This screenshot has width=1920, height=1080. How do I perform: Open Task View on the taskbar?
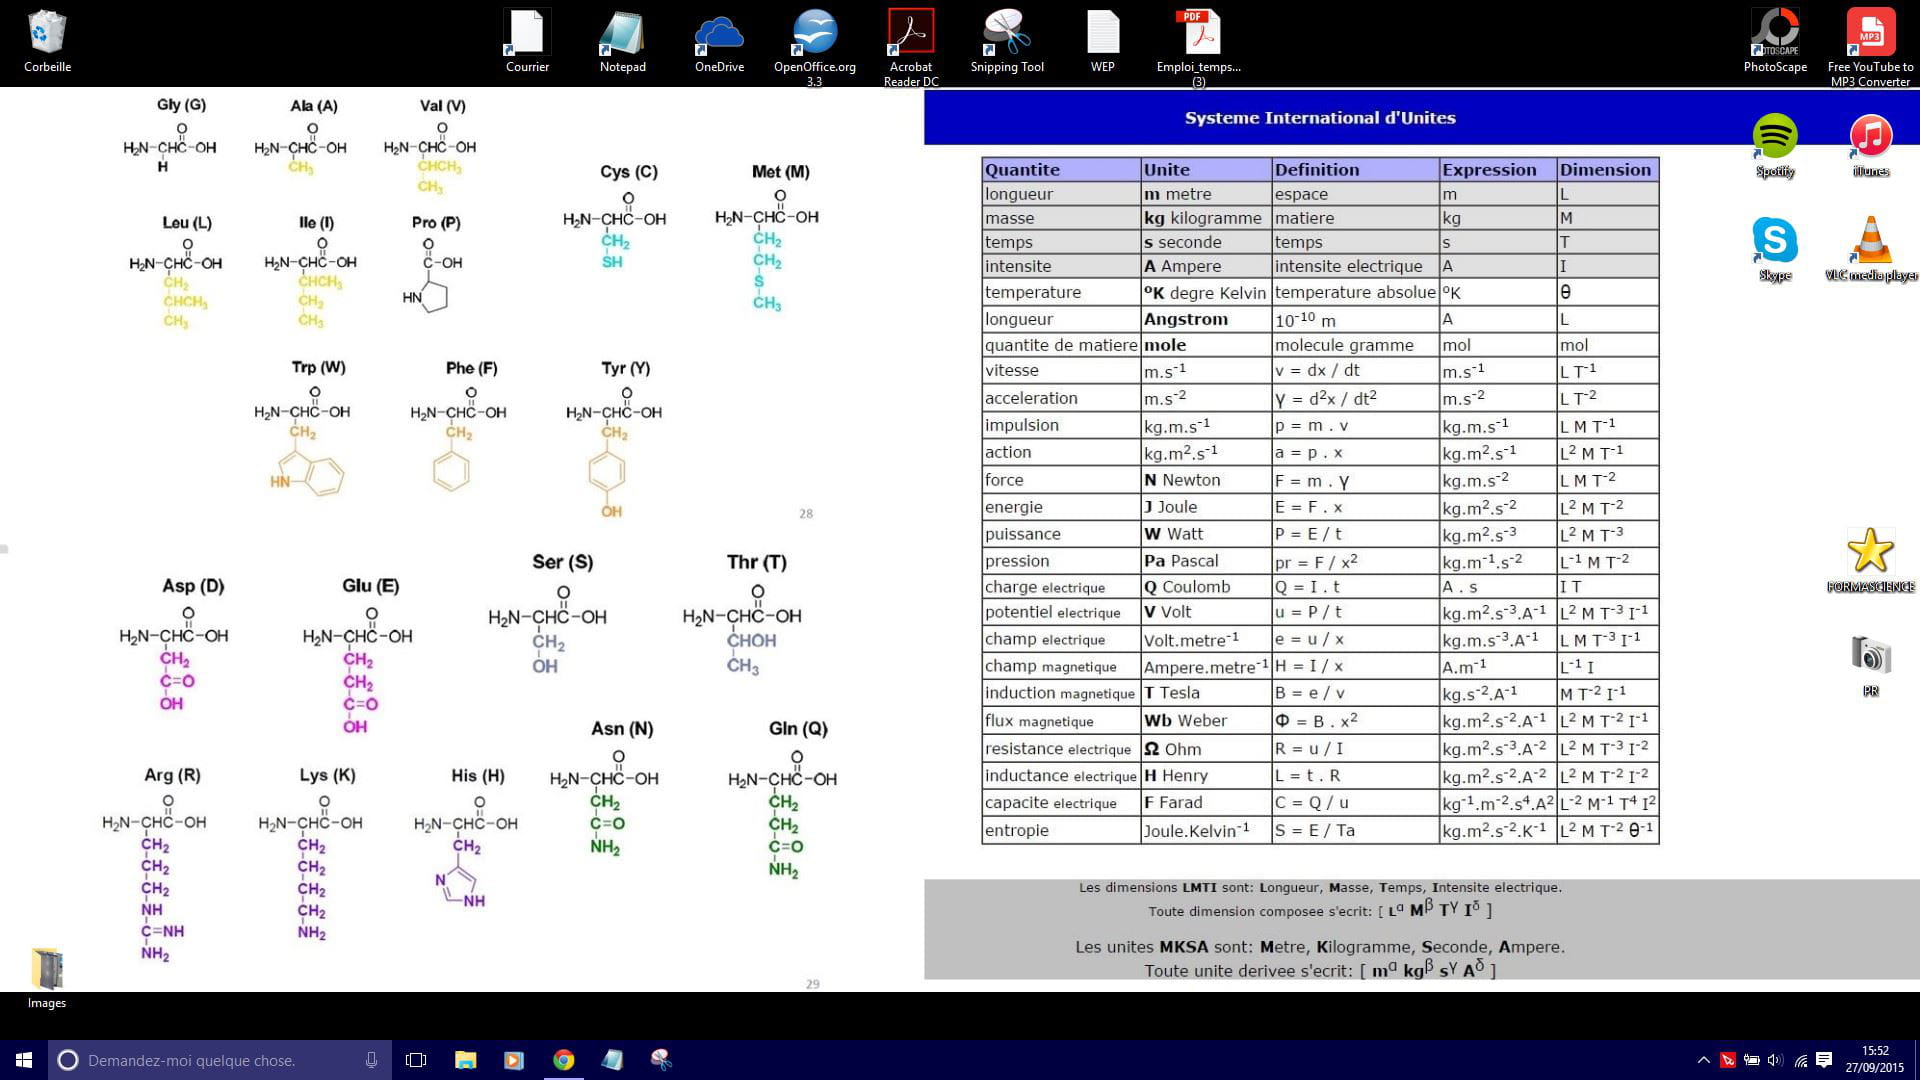[x=416, y=1060]
